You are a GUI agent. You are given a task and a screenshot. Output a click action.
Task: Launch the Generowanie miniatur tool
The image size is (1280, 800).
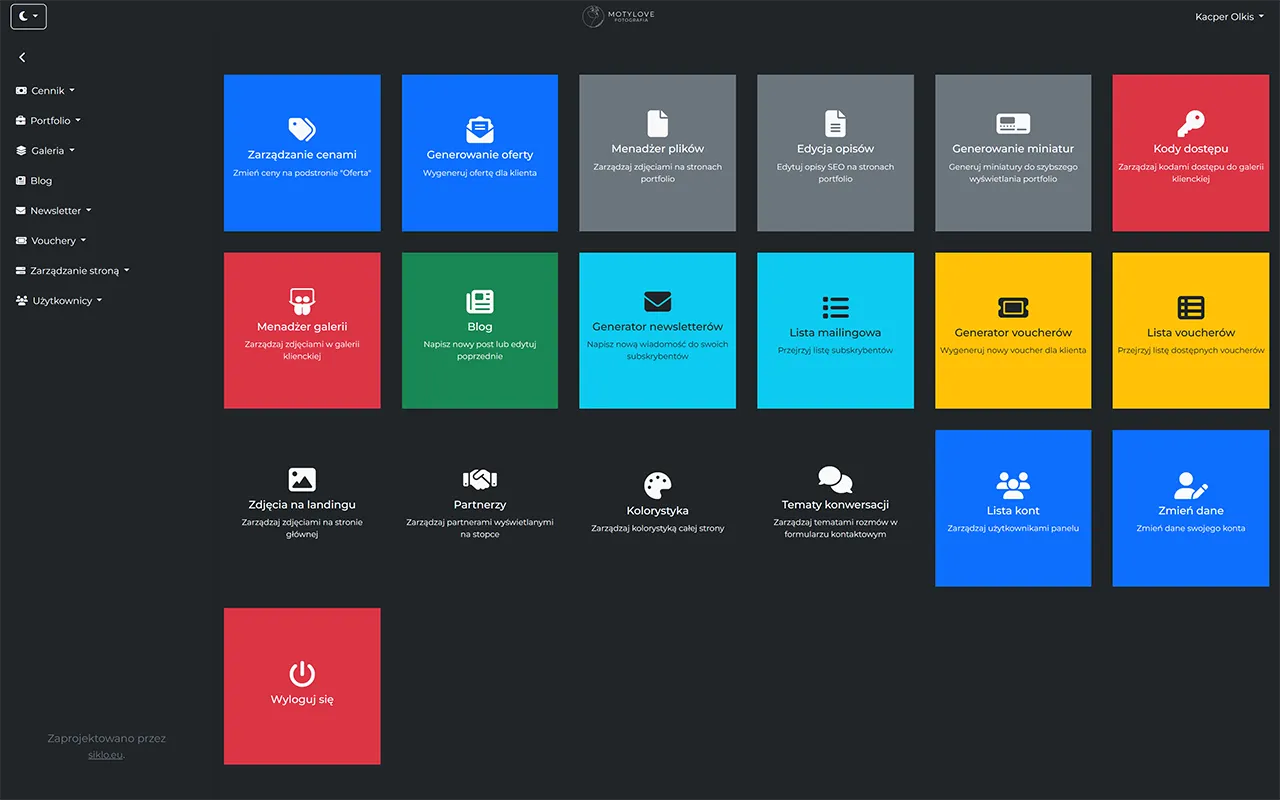[1012, 152]
